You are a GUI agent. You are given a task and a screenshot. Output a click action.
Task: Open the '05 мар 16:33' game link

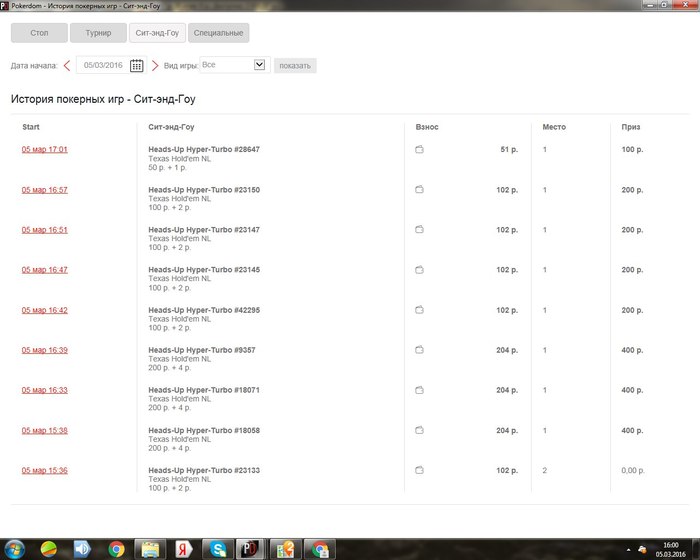click(x=45, y=390)
